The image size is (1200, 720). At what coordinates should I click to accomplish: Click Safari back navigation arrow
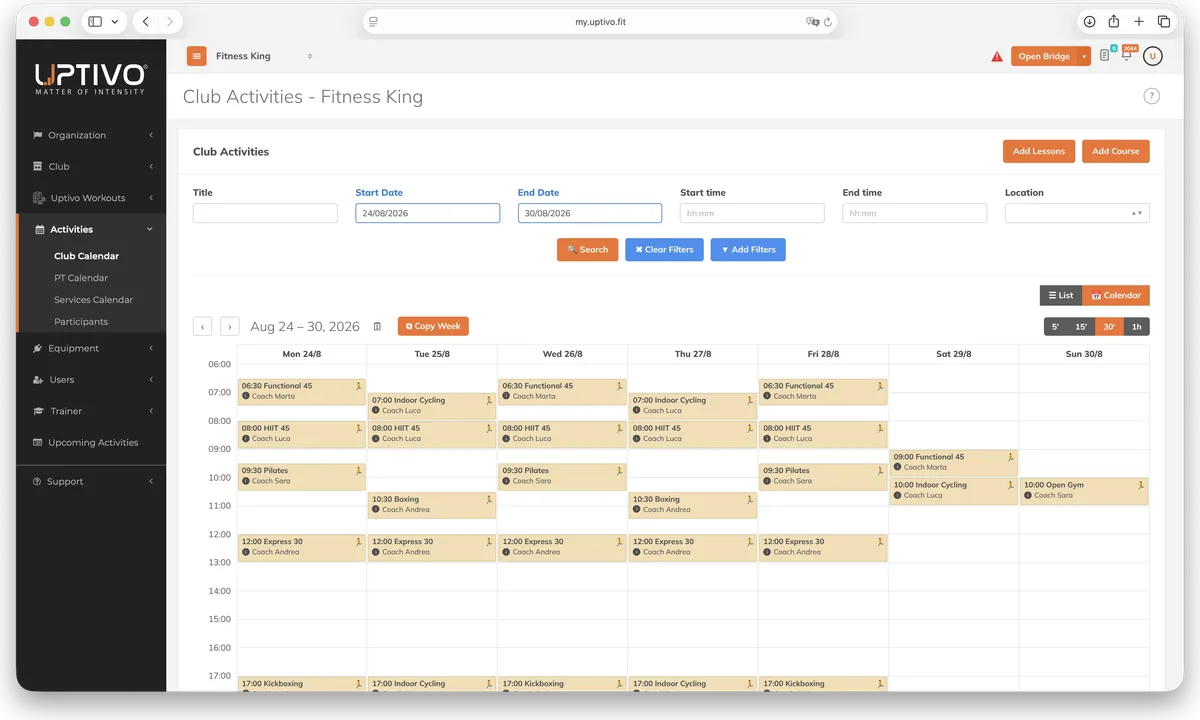point(146,21)
